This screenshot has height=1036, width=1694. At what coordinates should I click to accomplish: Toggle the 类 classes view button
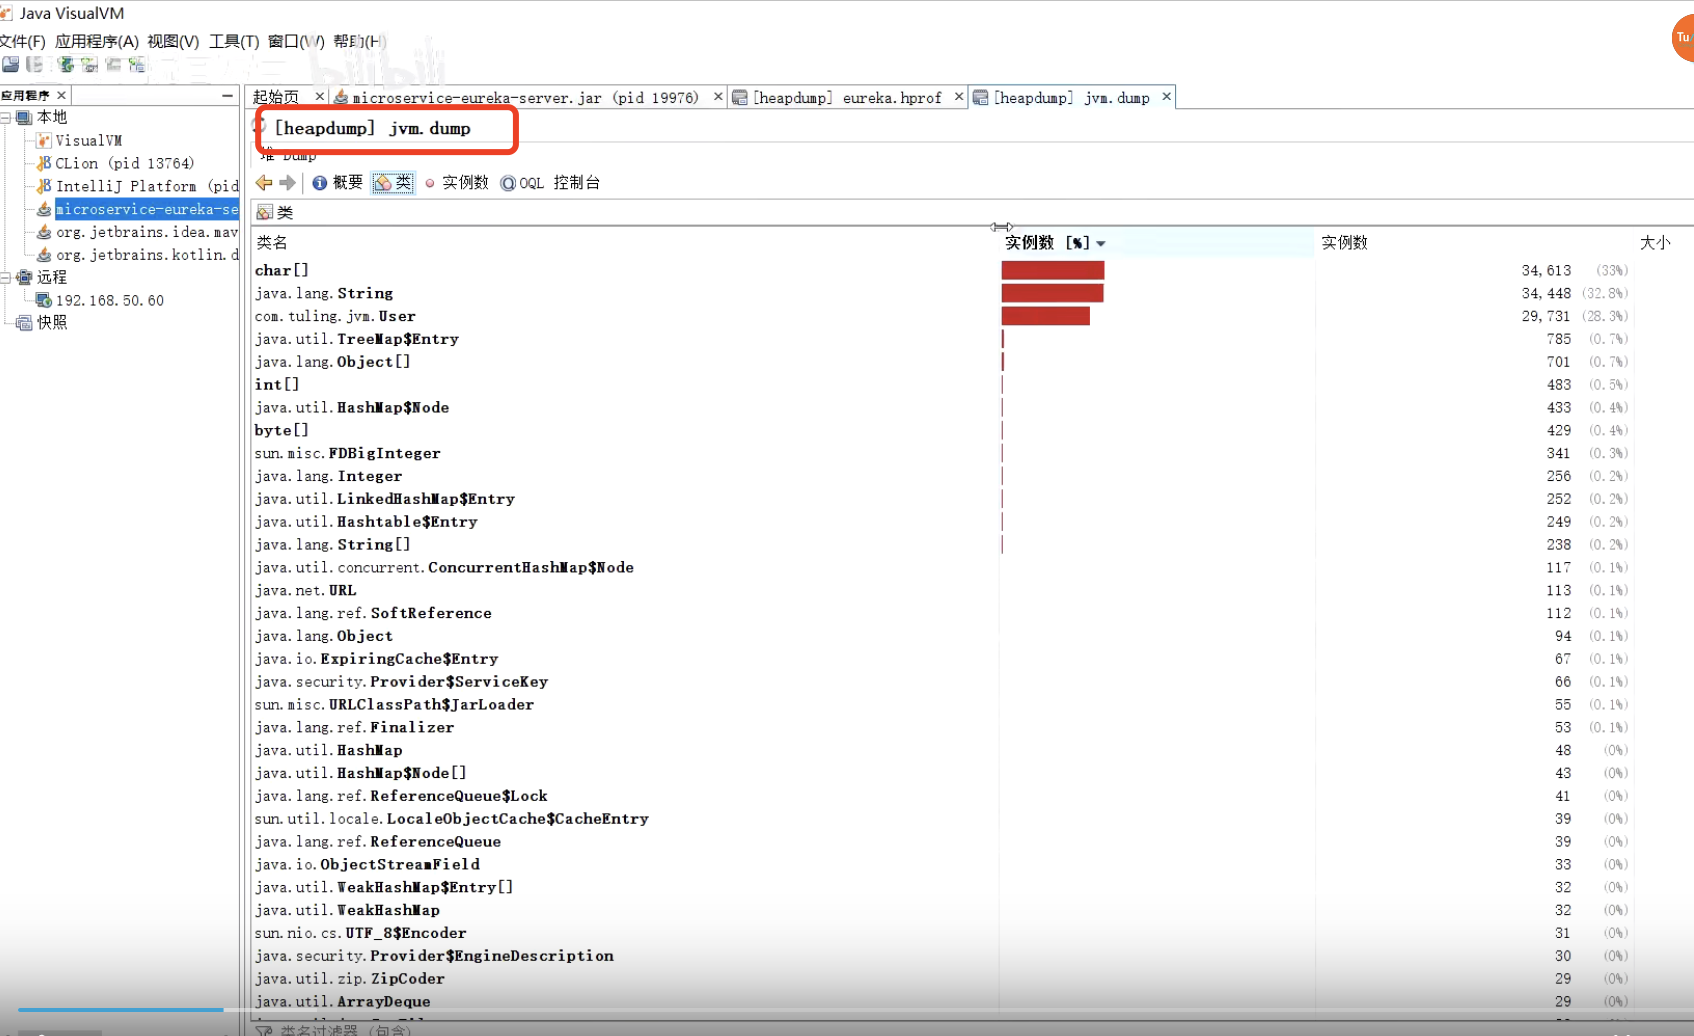[x=393, y=182]
